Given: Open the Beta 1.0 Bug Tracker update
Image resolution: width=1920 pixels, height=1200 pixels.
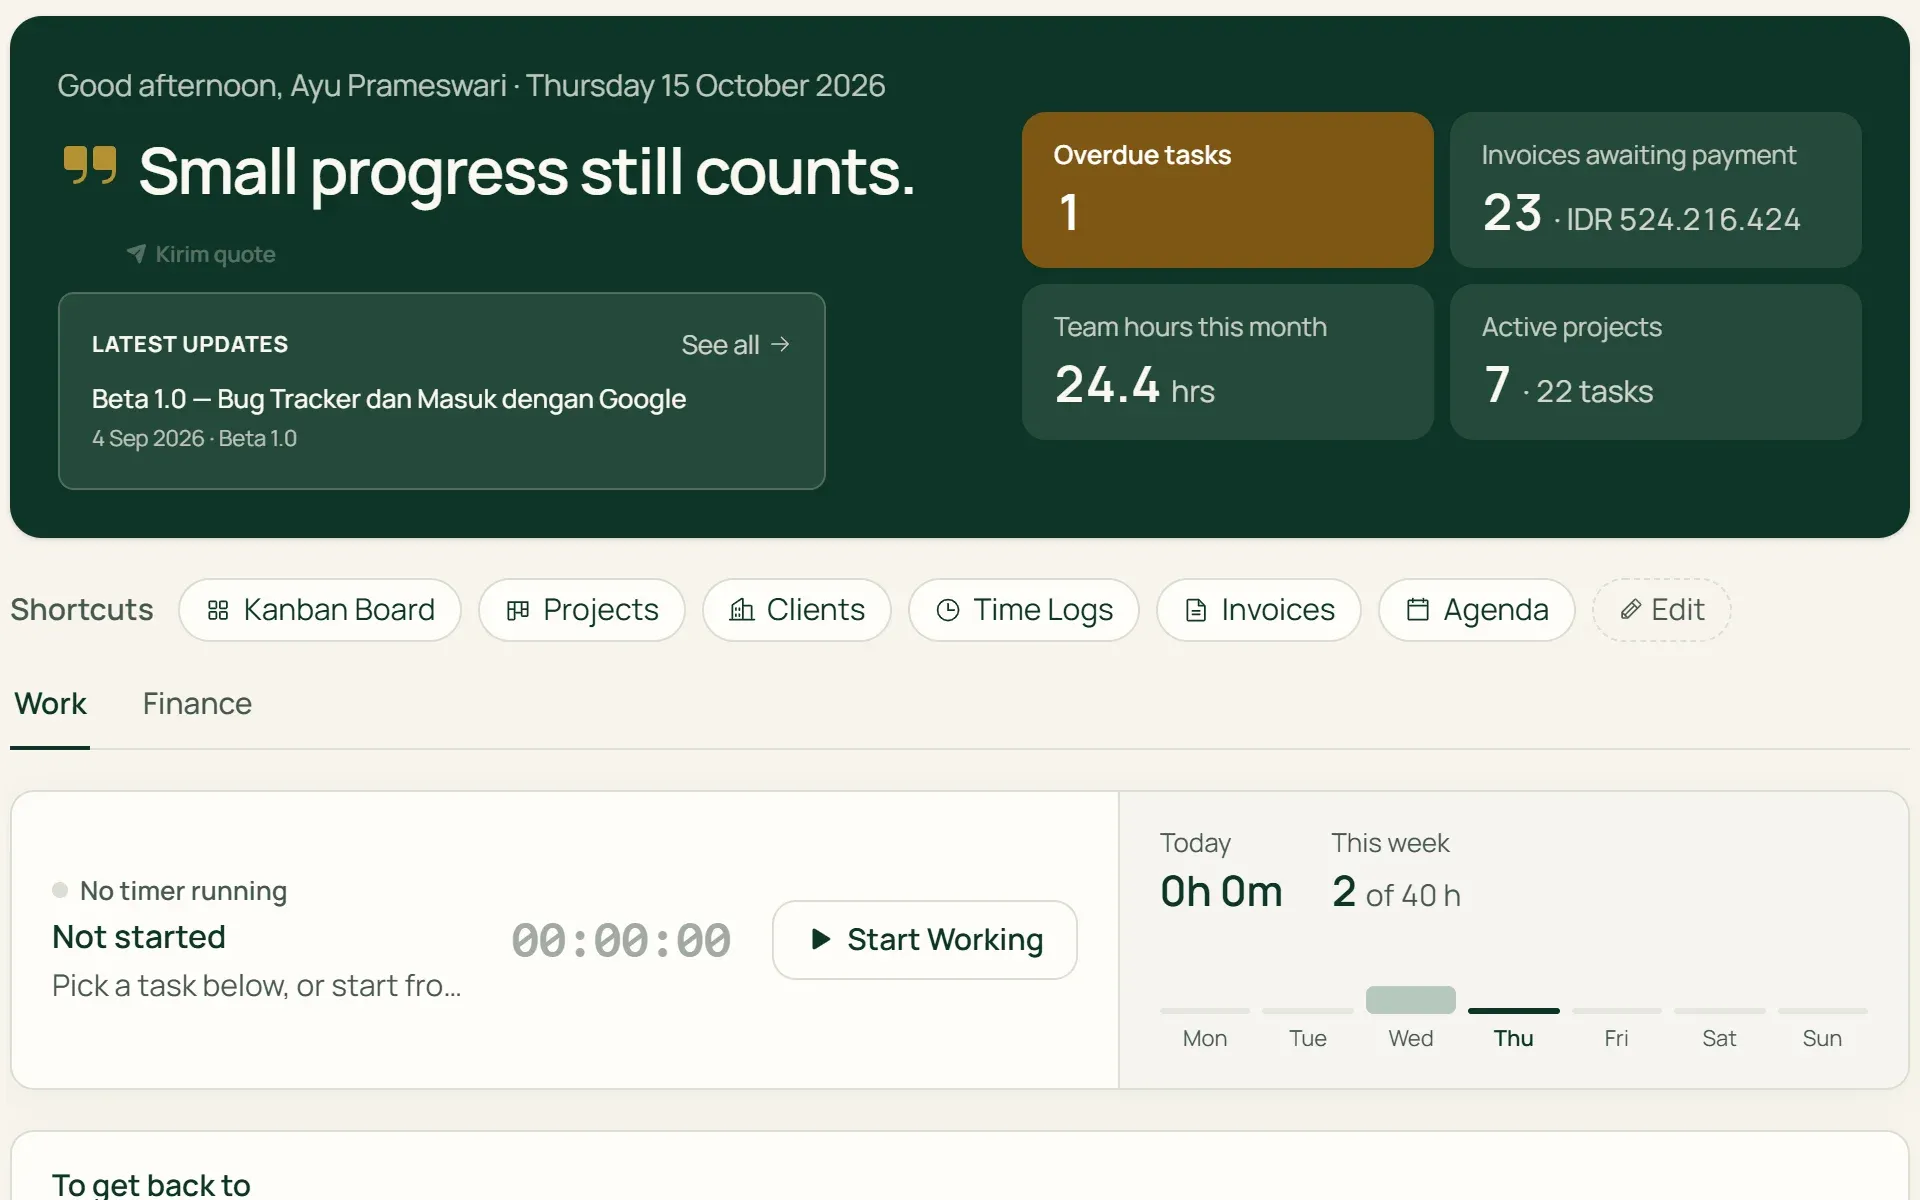Looking at the screenshot, I should pos(389,399).
